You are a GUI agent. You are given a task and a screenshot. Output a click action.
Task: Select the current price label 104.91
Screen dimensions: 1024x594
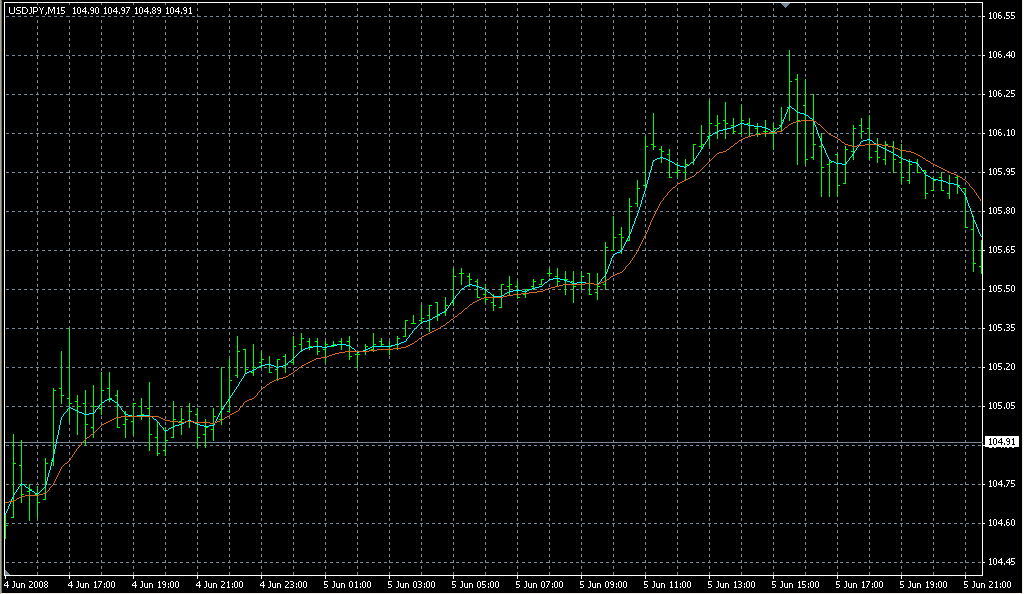[x=1001, y=443]
